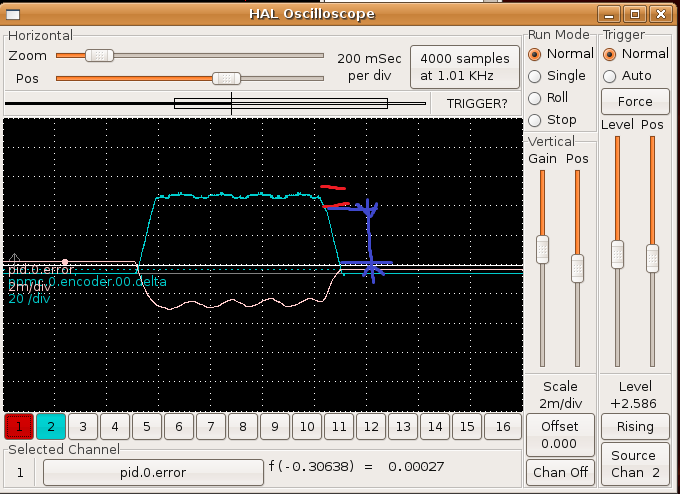Screen dimensions: 680x494
Task: Select Stop run mode
Action: tap(552, 120)
